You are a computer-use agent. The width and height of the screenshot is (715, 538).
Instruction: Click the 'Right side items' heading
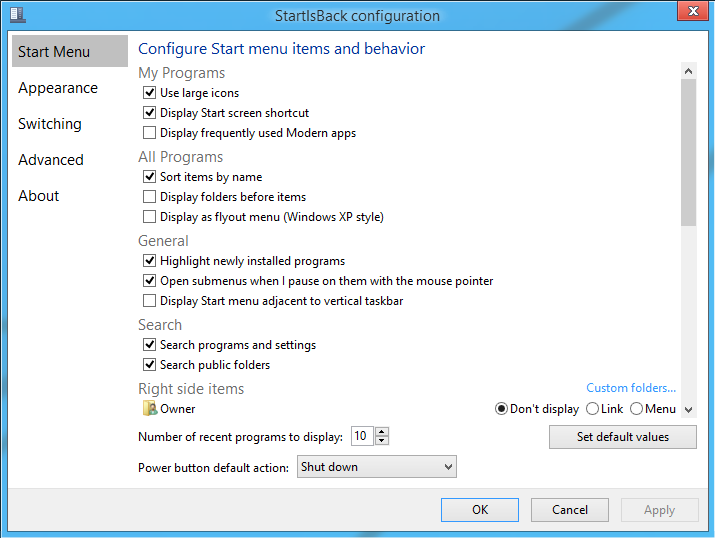[x=191, y=388]
